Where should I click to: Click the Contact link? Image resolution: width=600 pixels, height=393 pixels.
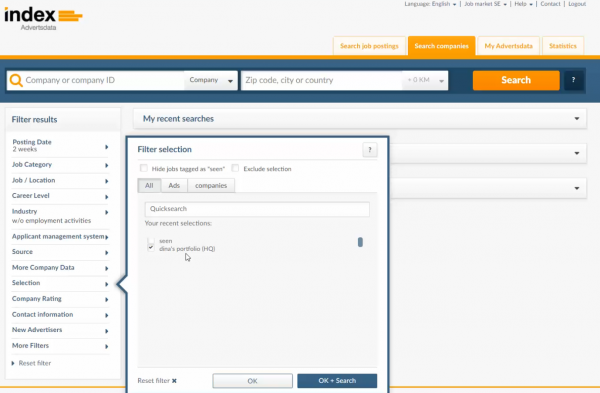[550, 4]
